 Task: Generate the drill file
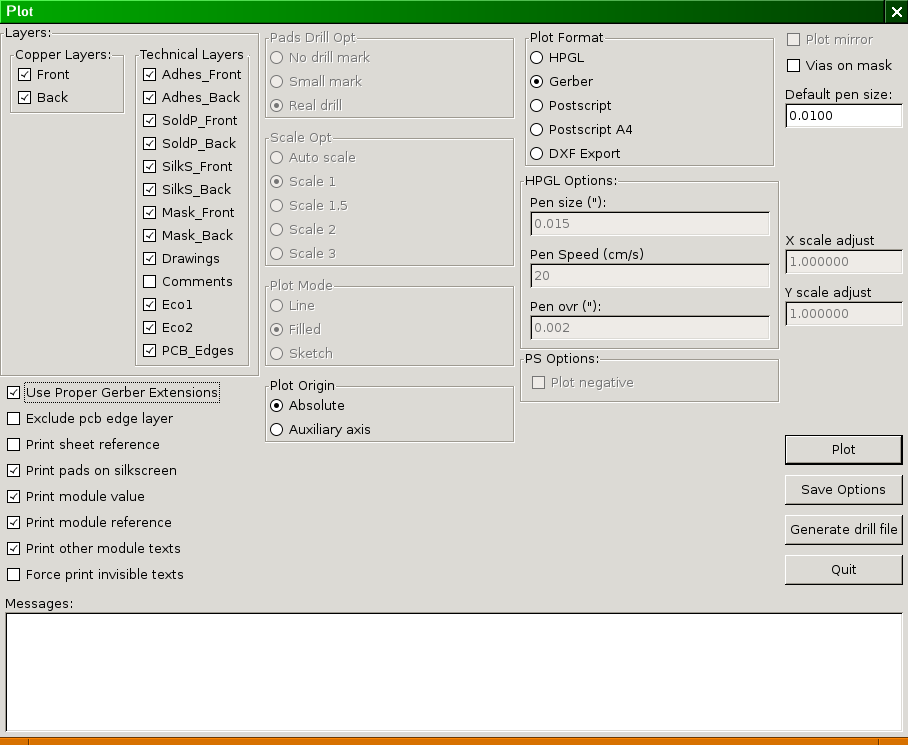(x=843, y=530)
